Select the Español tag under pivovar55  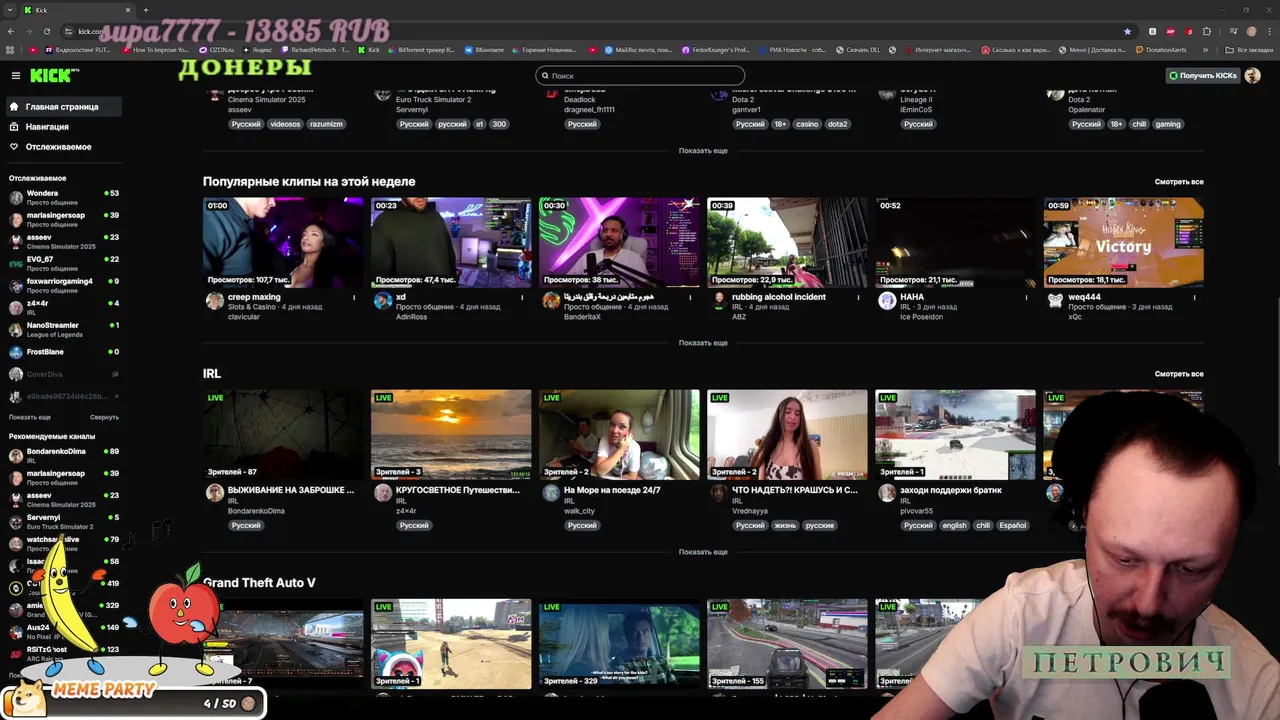coord(1012,525)
